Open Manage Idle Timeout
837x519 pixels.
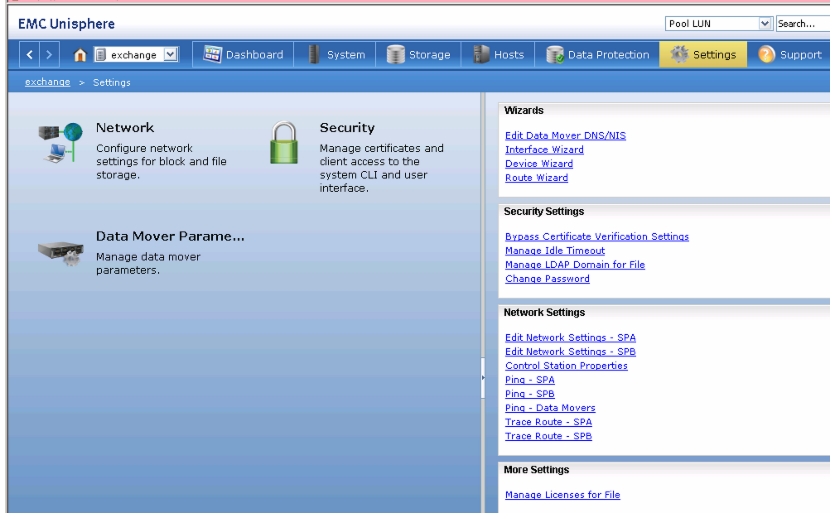click(555, 250)
